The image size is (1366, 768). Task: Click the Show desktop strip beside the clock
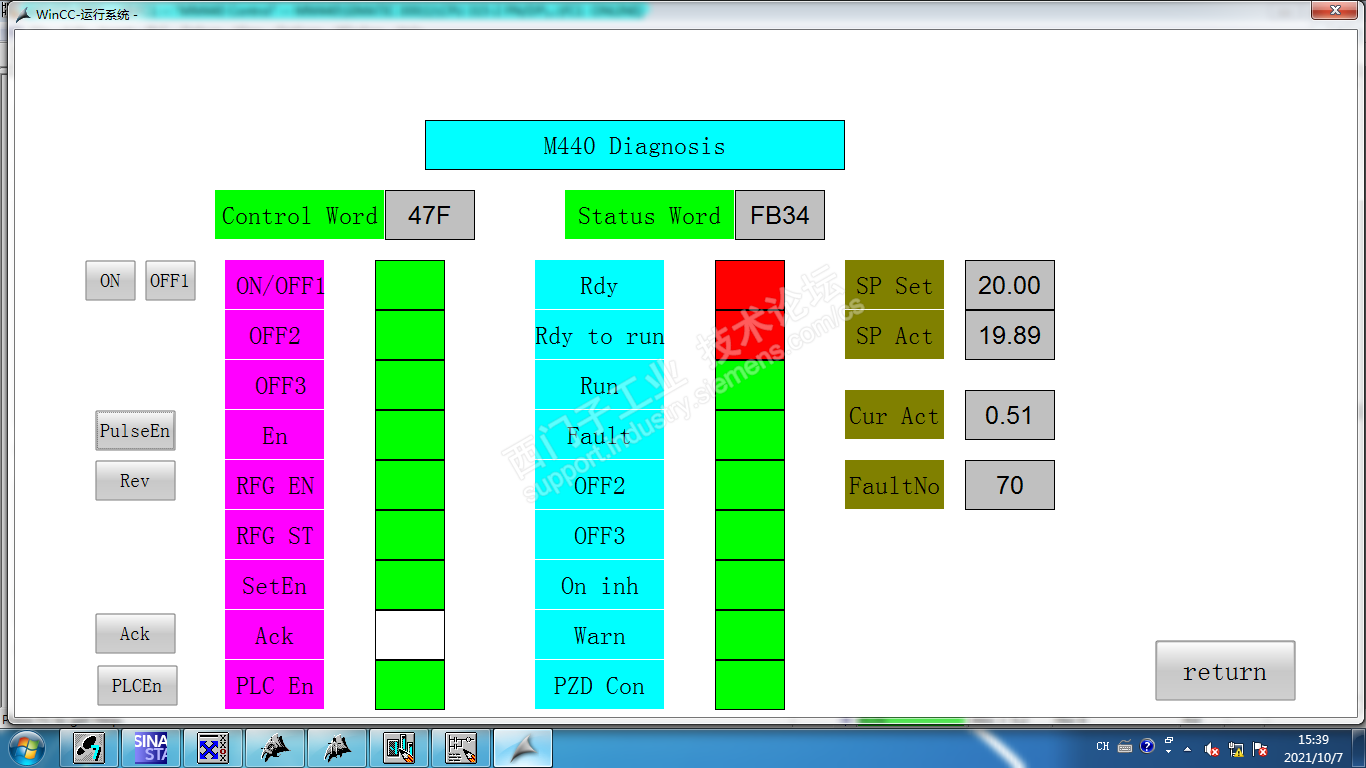point(1359,748)
